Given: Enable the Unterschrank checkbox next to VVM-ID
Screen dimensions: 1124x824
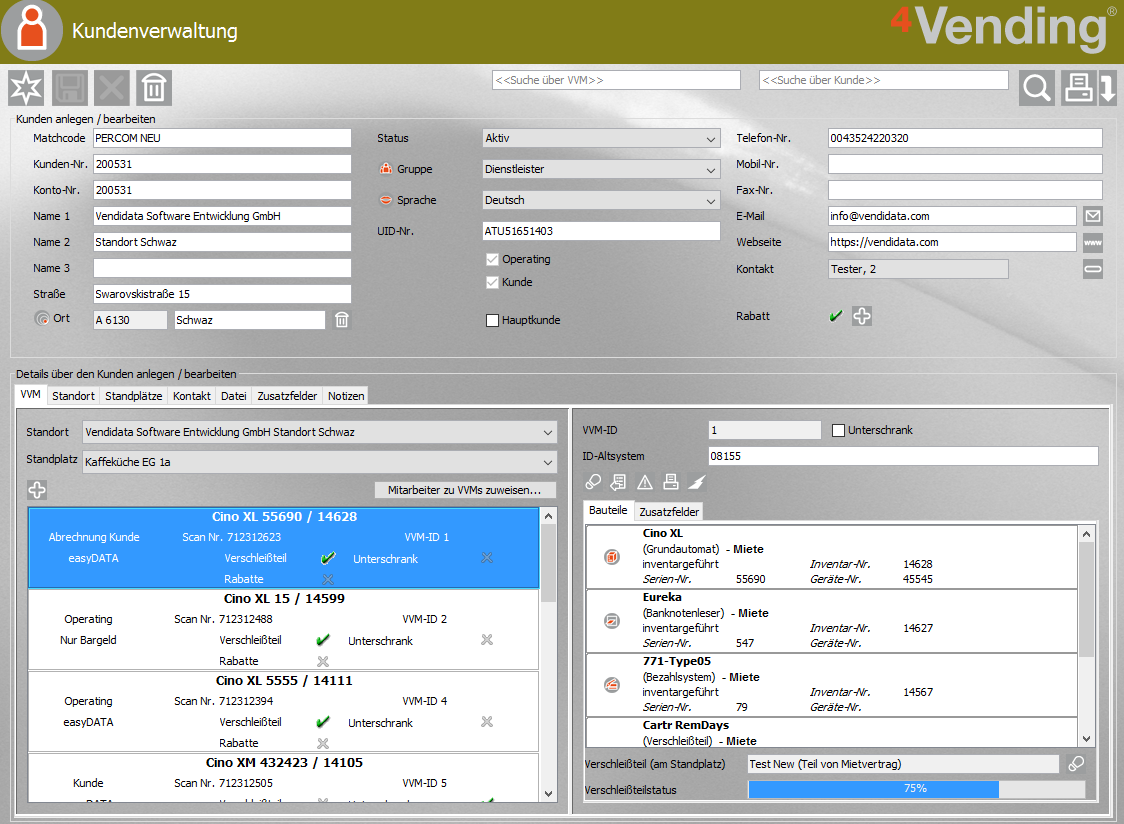Looking at the screenshot, I should [x=838, y=430].
